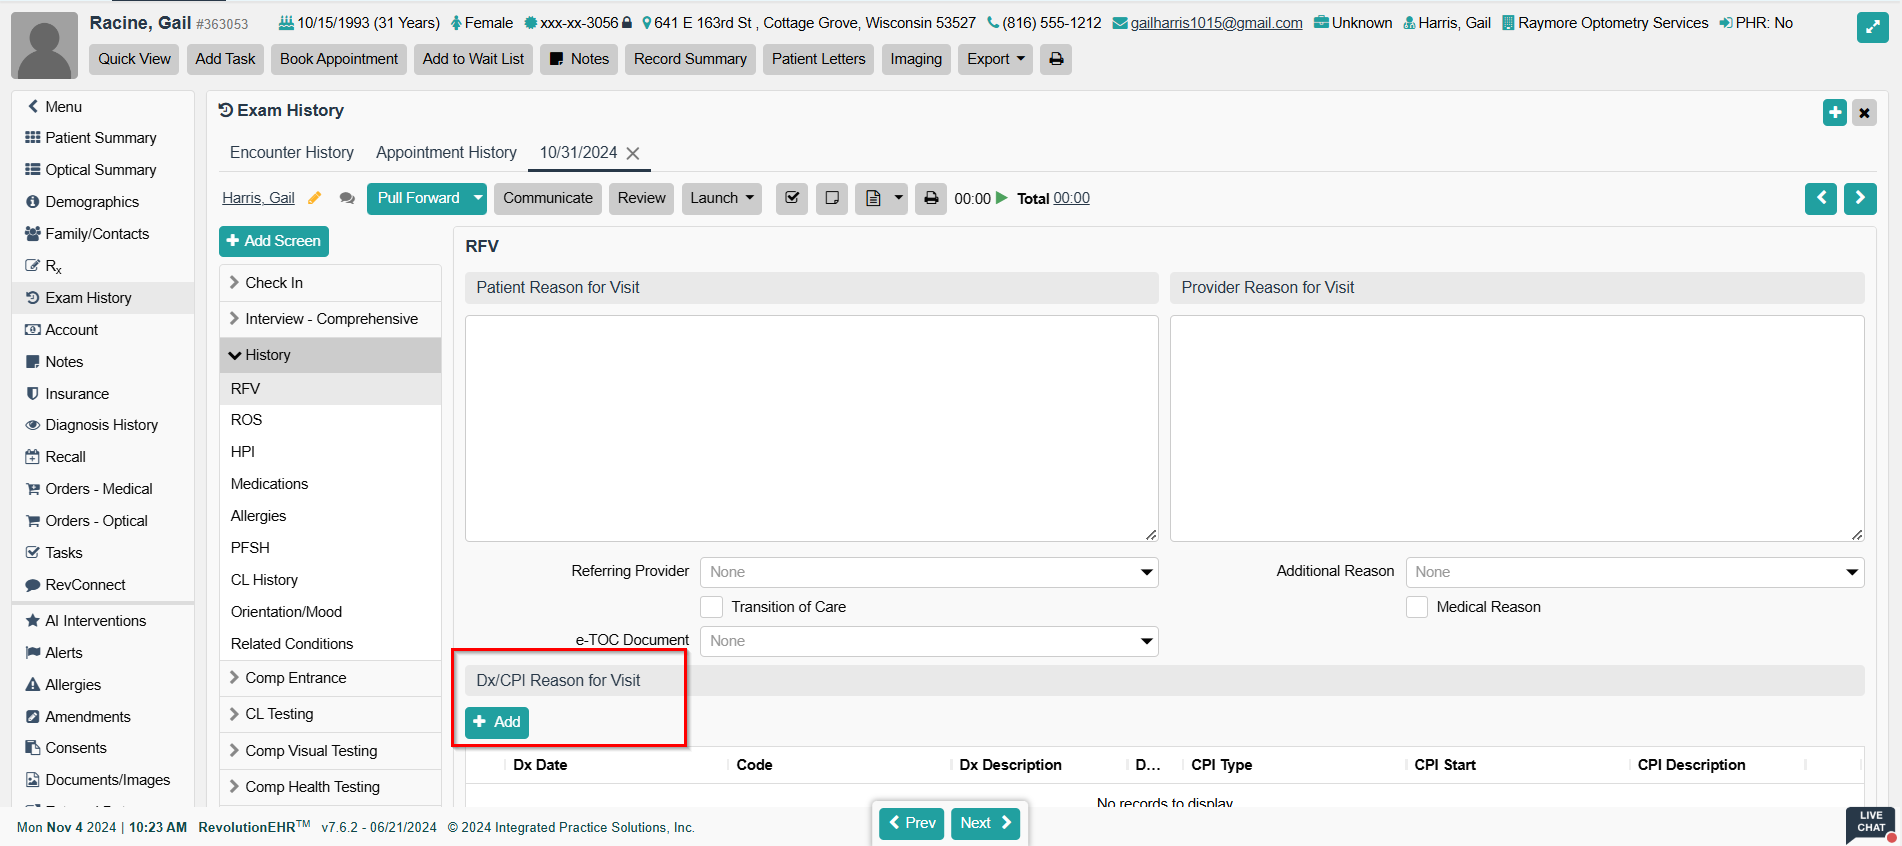Open the Additional Reason dropdown

tap(1635, 572)
